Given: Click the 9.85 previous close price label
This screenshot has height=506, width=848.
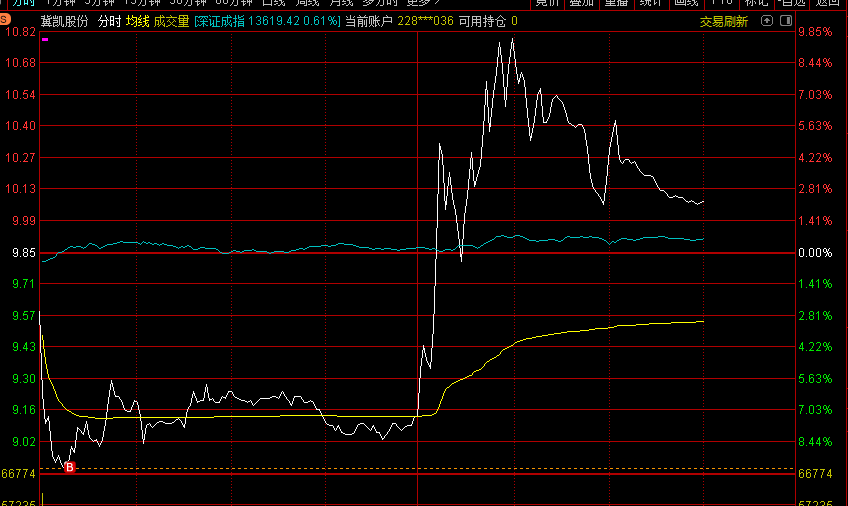Looking at the screenshot, I should (24, 253).
